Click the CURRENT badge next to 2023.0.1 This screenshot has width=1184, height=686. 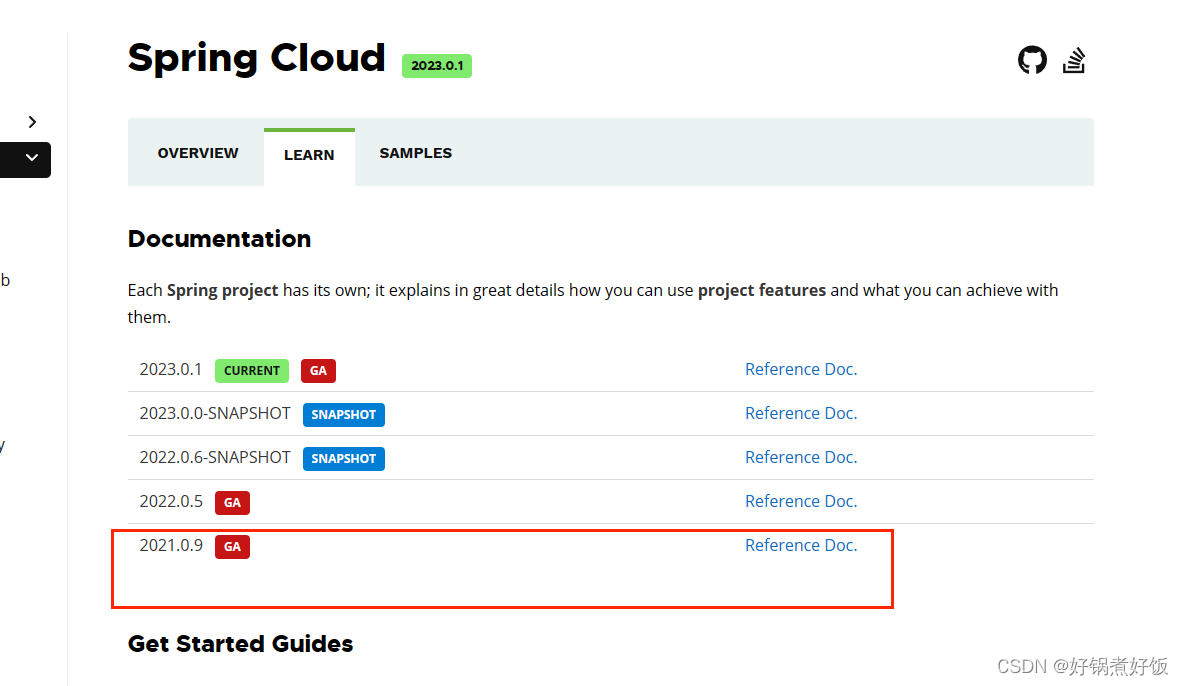coord(252,370)
